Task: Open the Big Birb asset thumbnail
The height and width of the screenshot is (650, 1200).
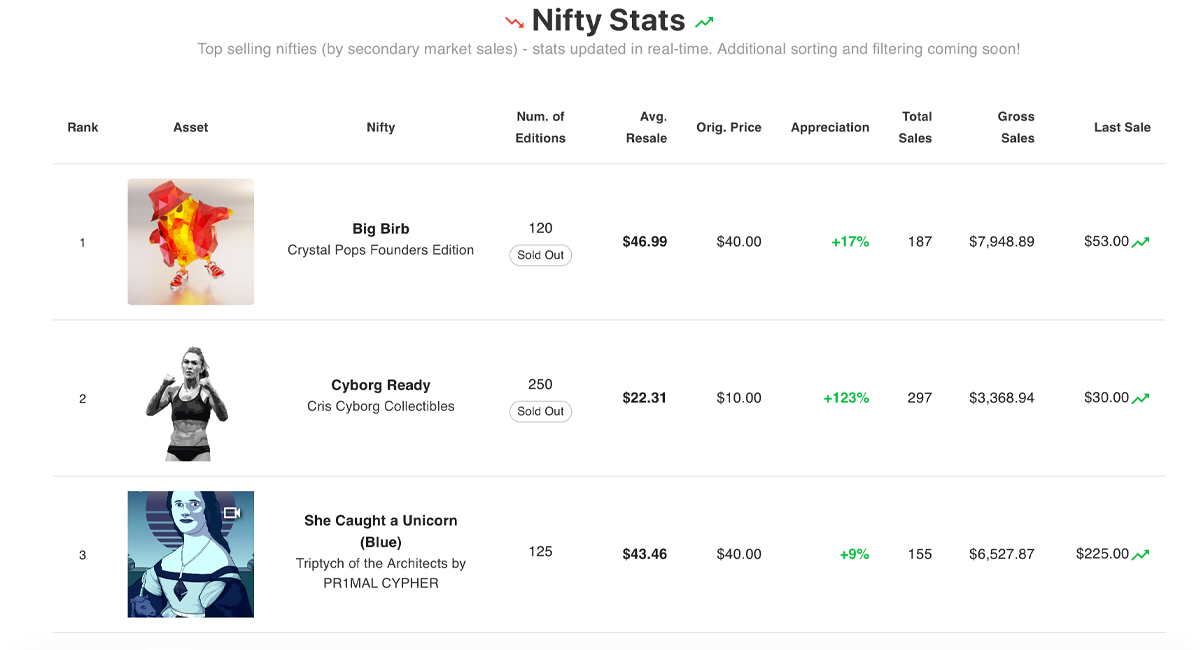Action: [191, 241]
